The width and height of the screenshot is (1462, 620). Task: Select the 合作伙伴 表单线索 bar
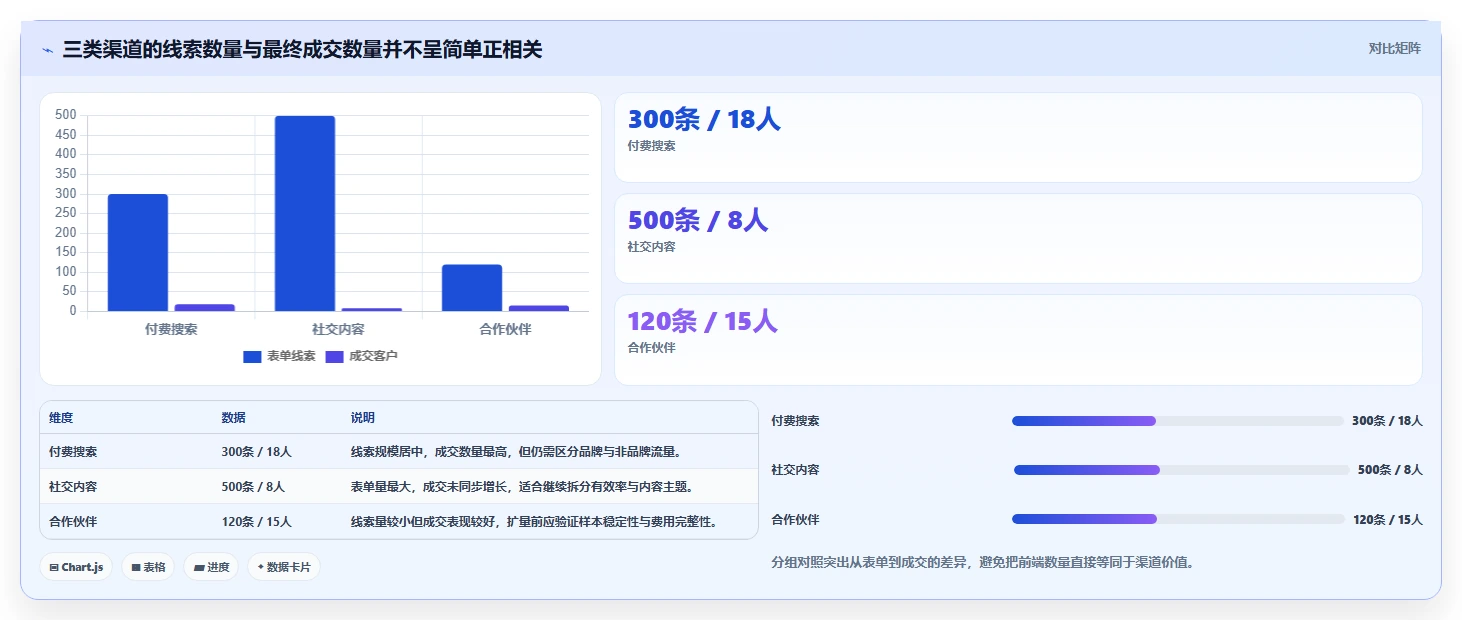click(x=472, y=288)
